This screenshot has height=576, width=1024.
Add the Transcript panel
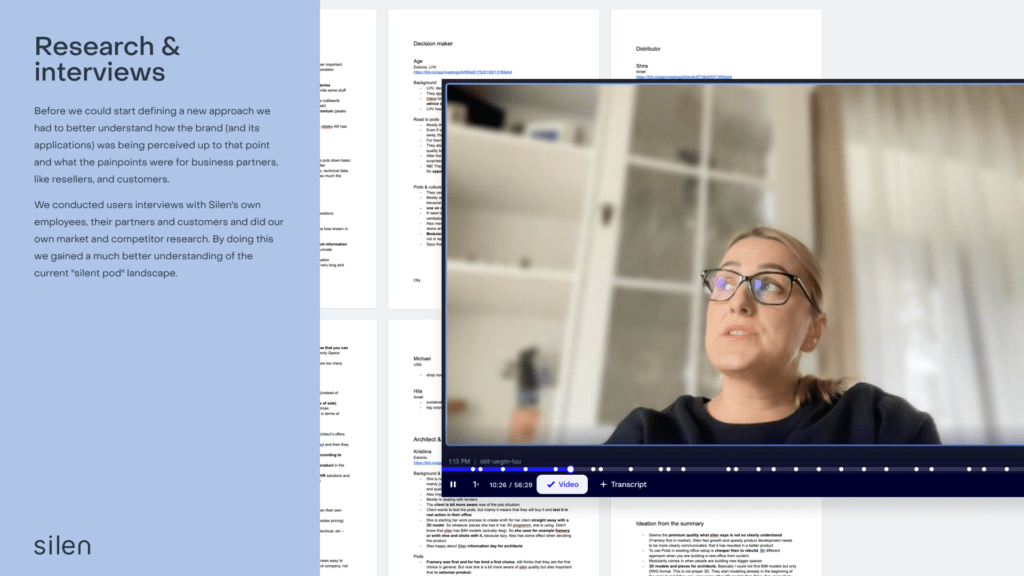point(622,485)
